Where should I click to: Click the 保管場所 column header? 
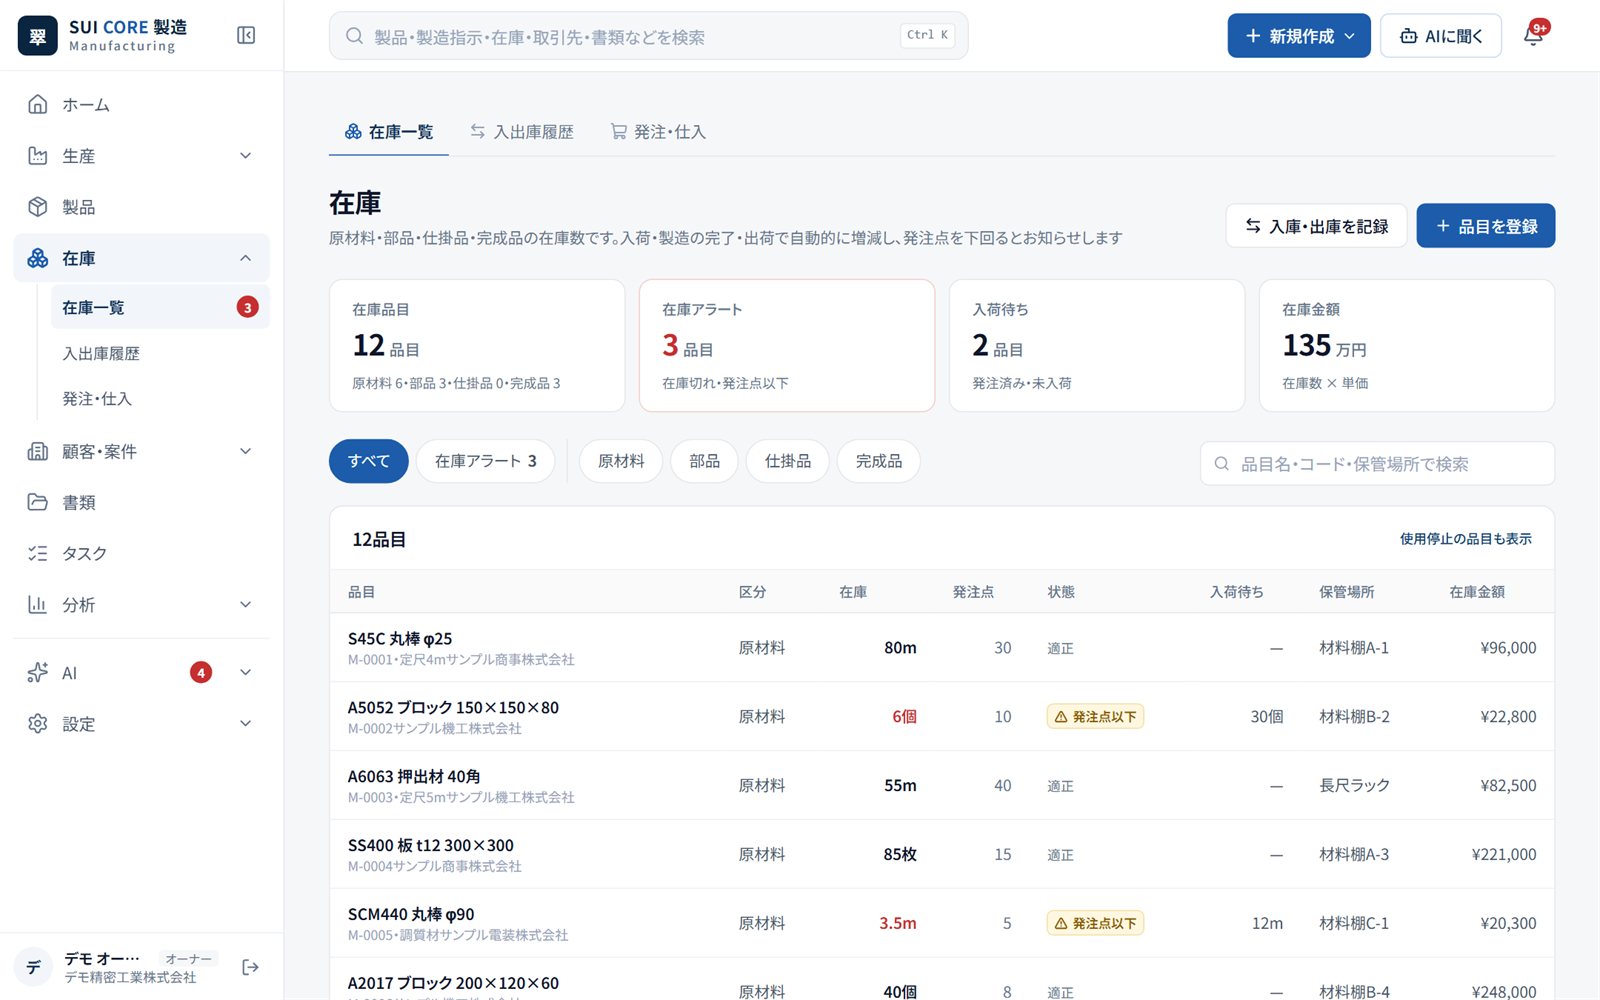pyautogui.click(x=1346, y=592)
